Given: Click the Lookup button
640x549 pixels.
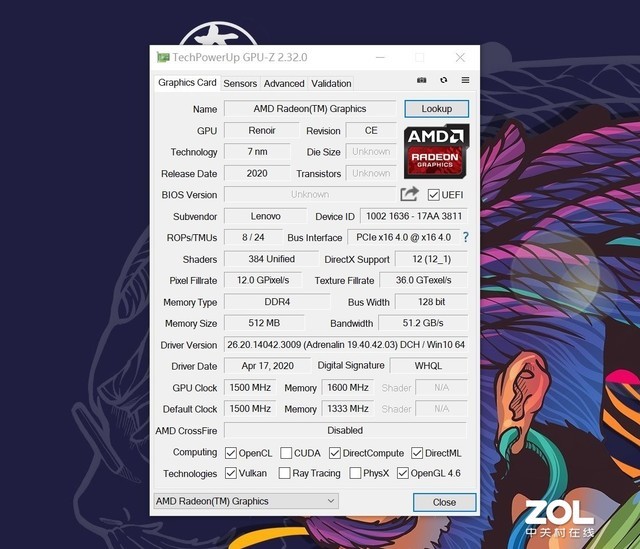Looking at the screenshot, I should click(x=437, y=109).
